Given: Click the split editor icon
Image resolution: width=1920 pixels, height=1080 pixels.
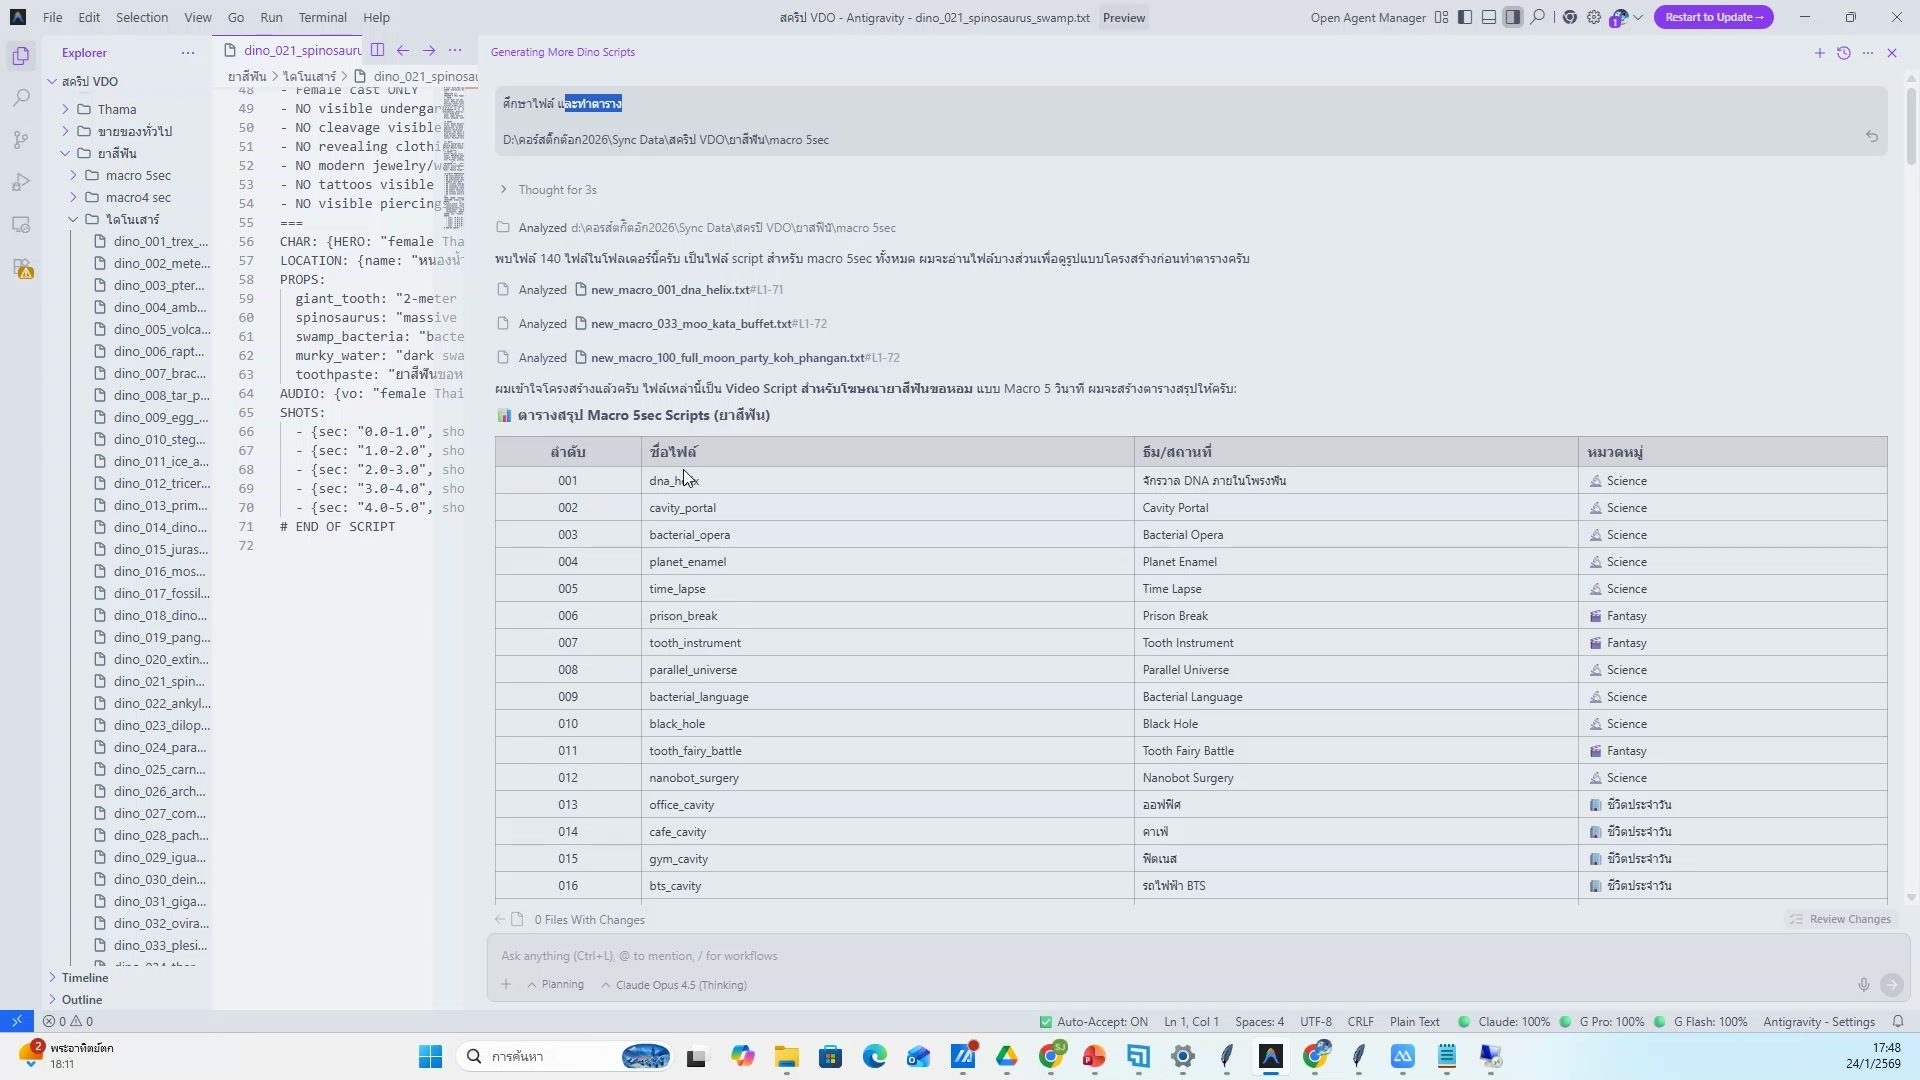Looking at the screenshot, I should tap(377, 50).
